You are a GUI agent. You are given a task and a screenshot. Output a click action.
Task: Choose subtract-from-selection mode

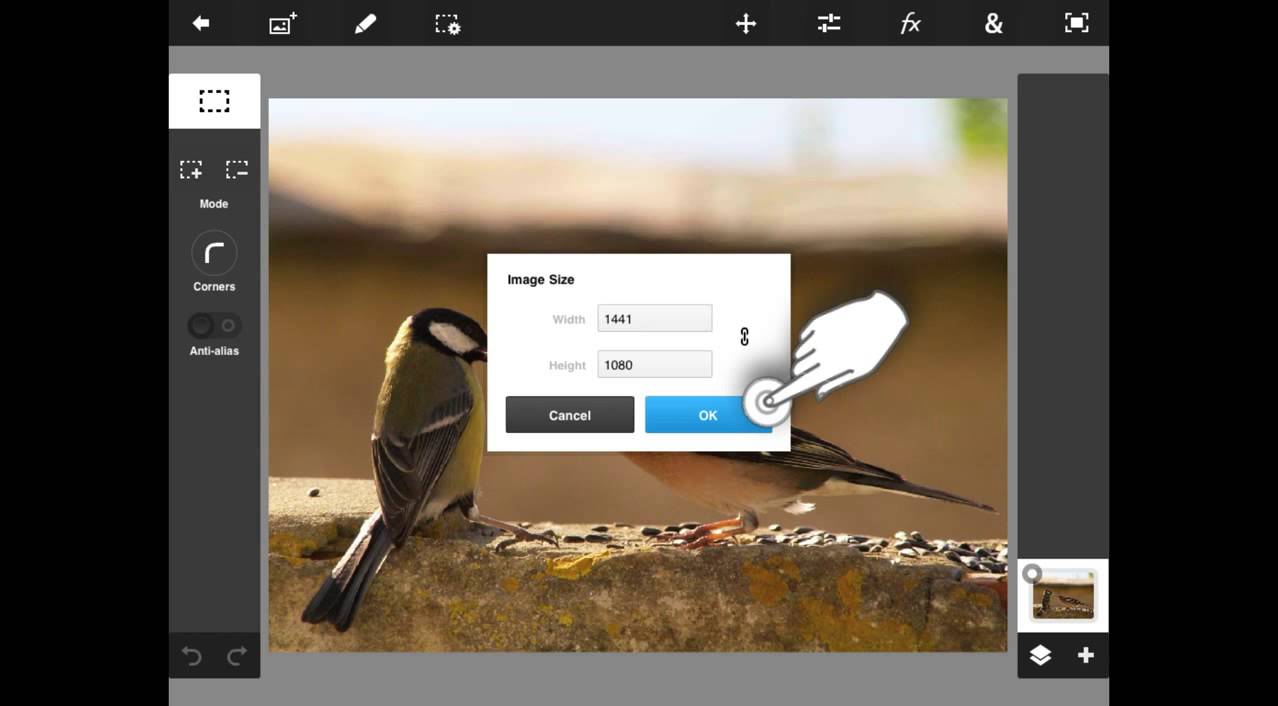[237, 169]
